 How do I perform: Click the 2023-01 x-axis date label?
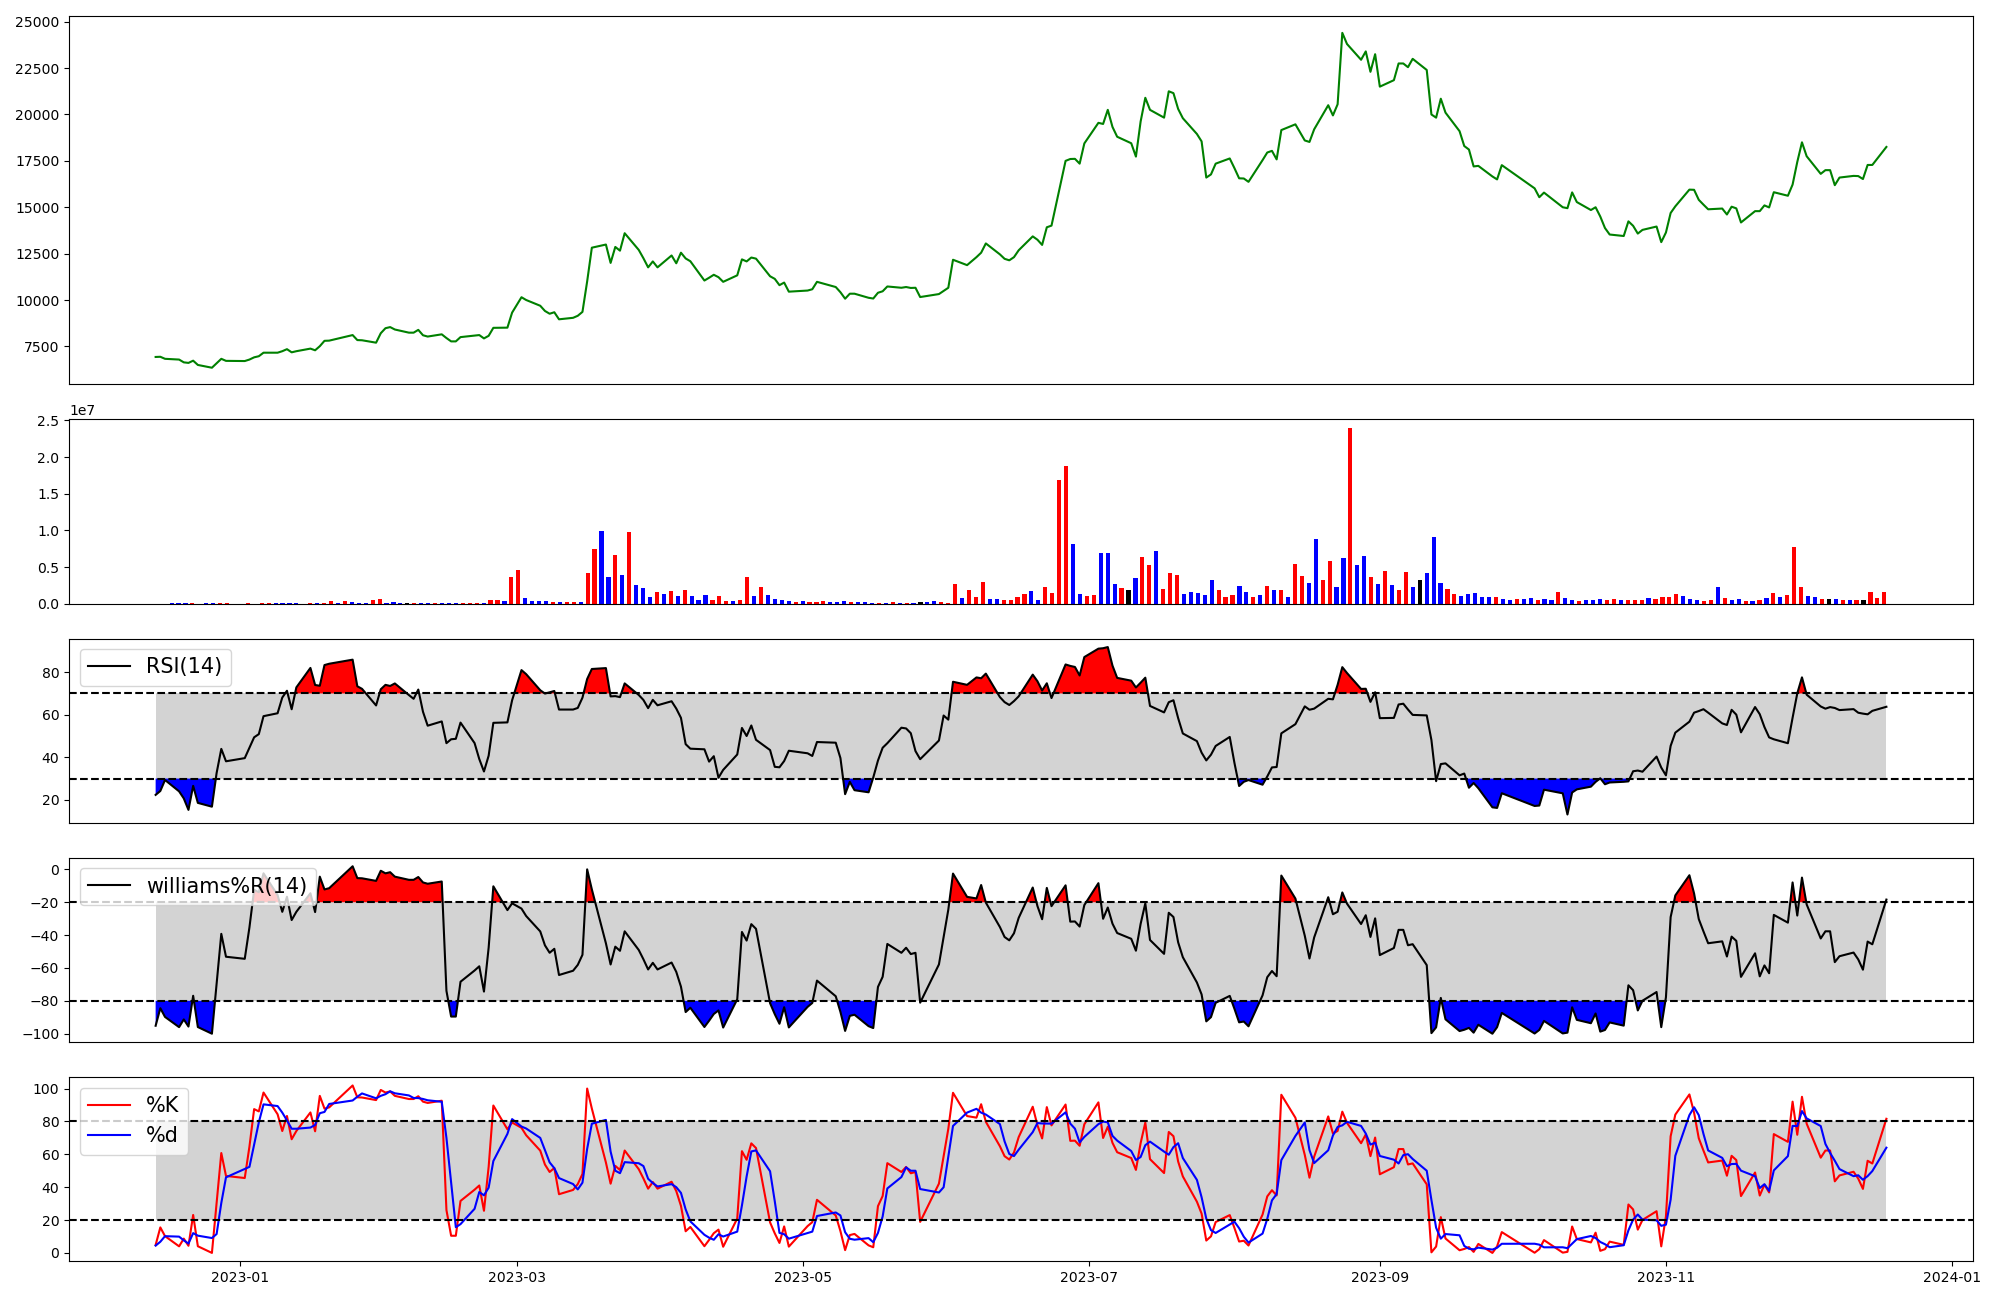pos(240,1276)
